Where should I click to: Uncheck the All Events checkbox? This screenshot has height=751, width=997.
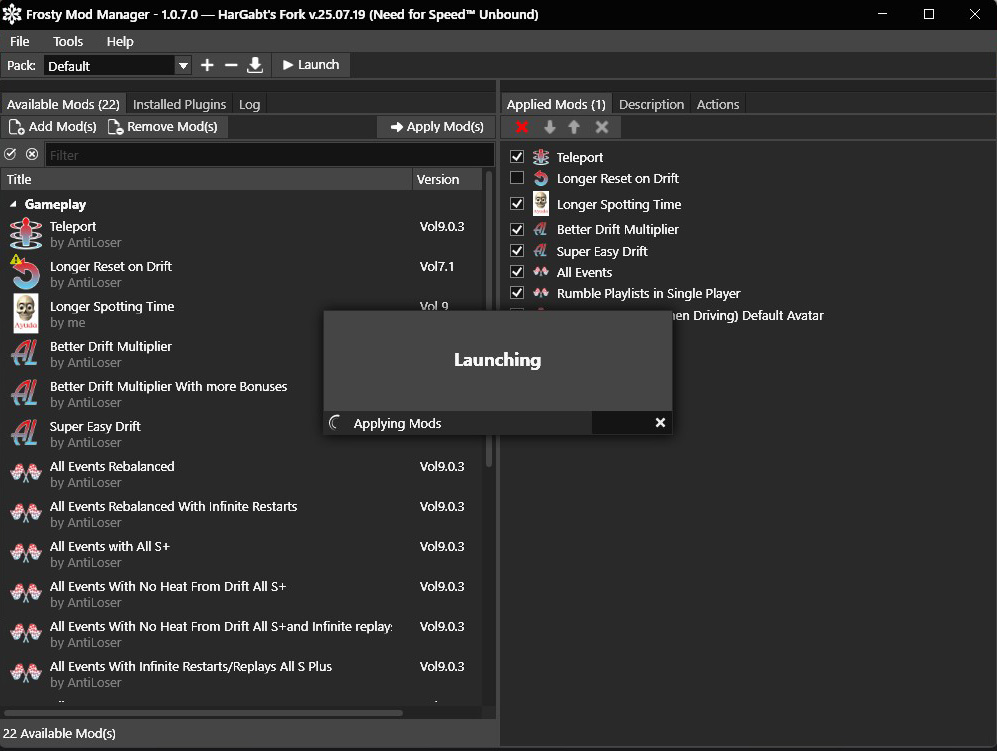tap(517, 272)
